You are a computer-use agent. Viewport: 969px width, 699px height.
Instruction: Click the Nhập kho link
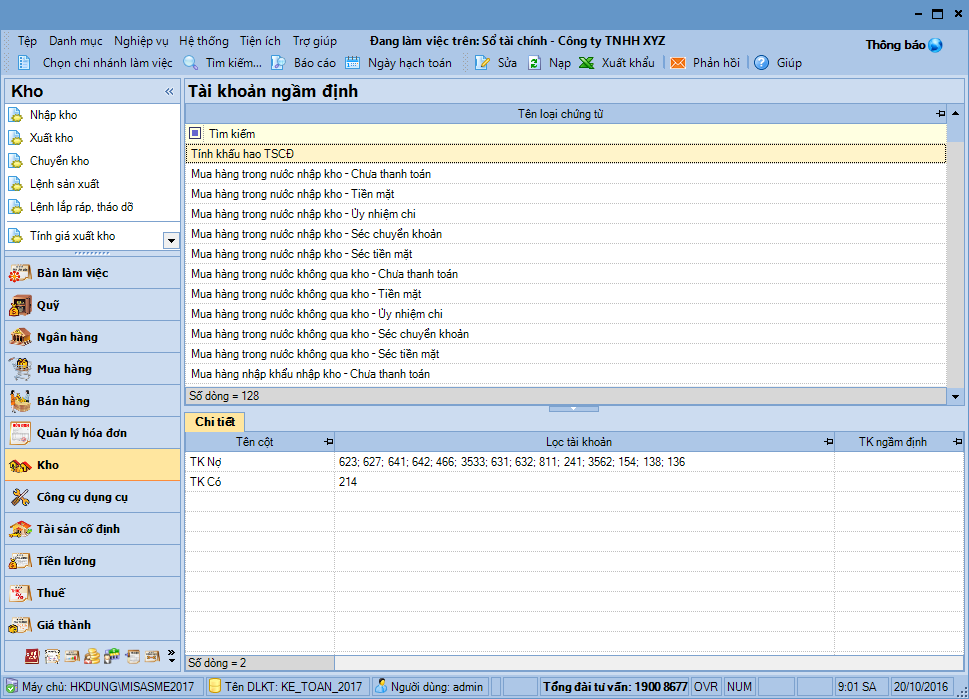53,115
